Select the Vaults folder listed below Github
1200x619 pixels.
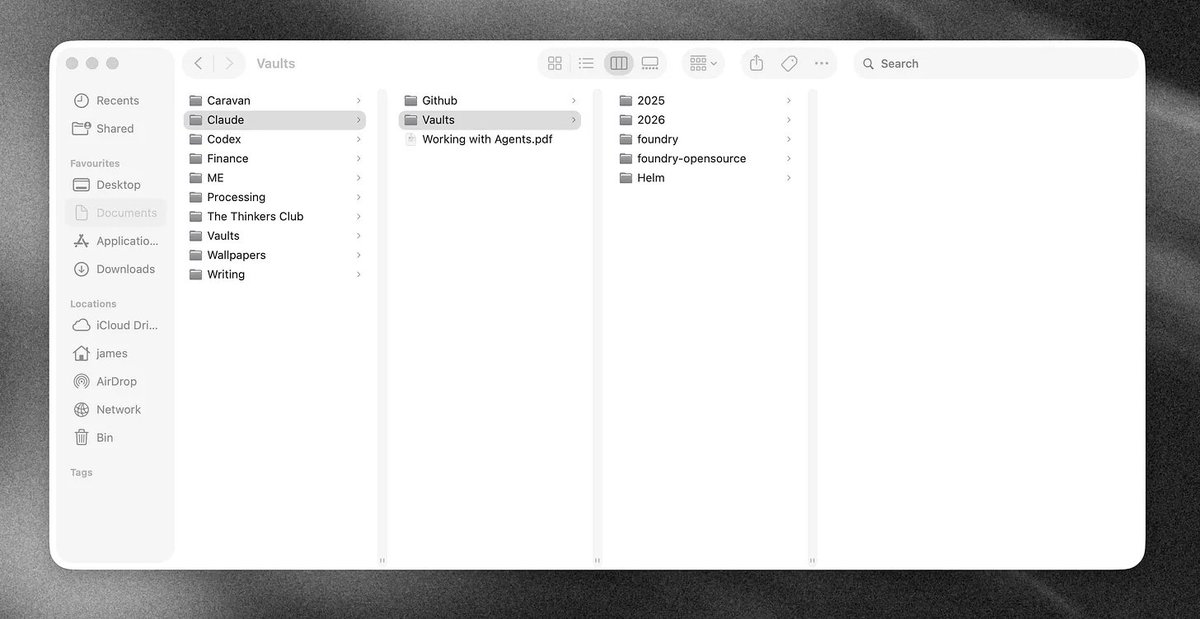490,120
